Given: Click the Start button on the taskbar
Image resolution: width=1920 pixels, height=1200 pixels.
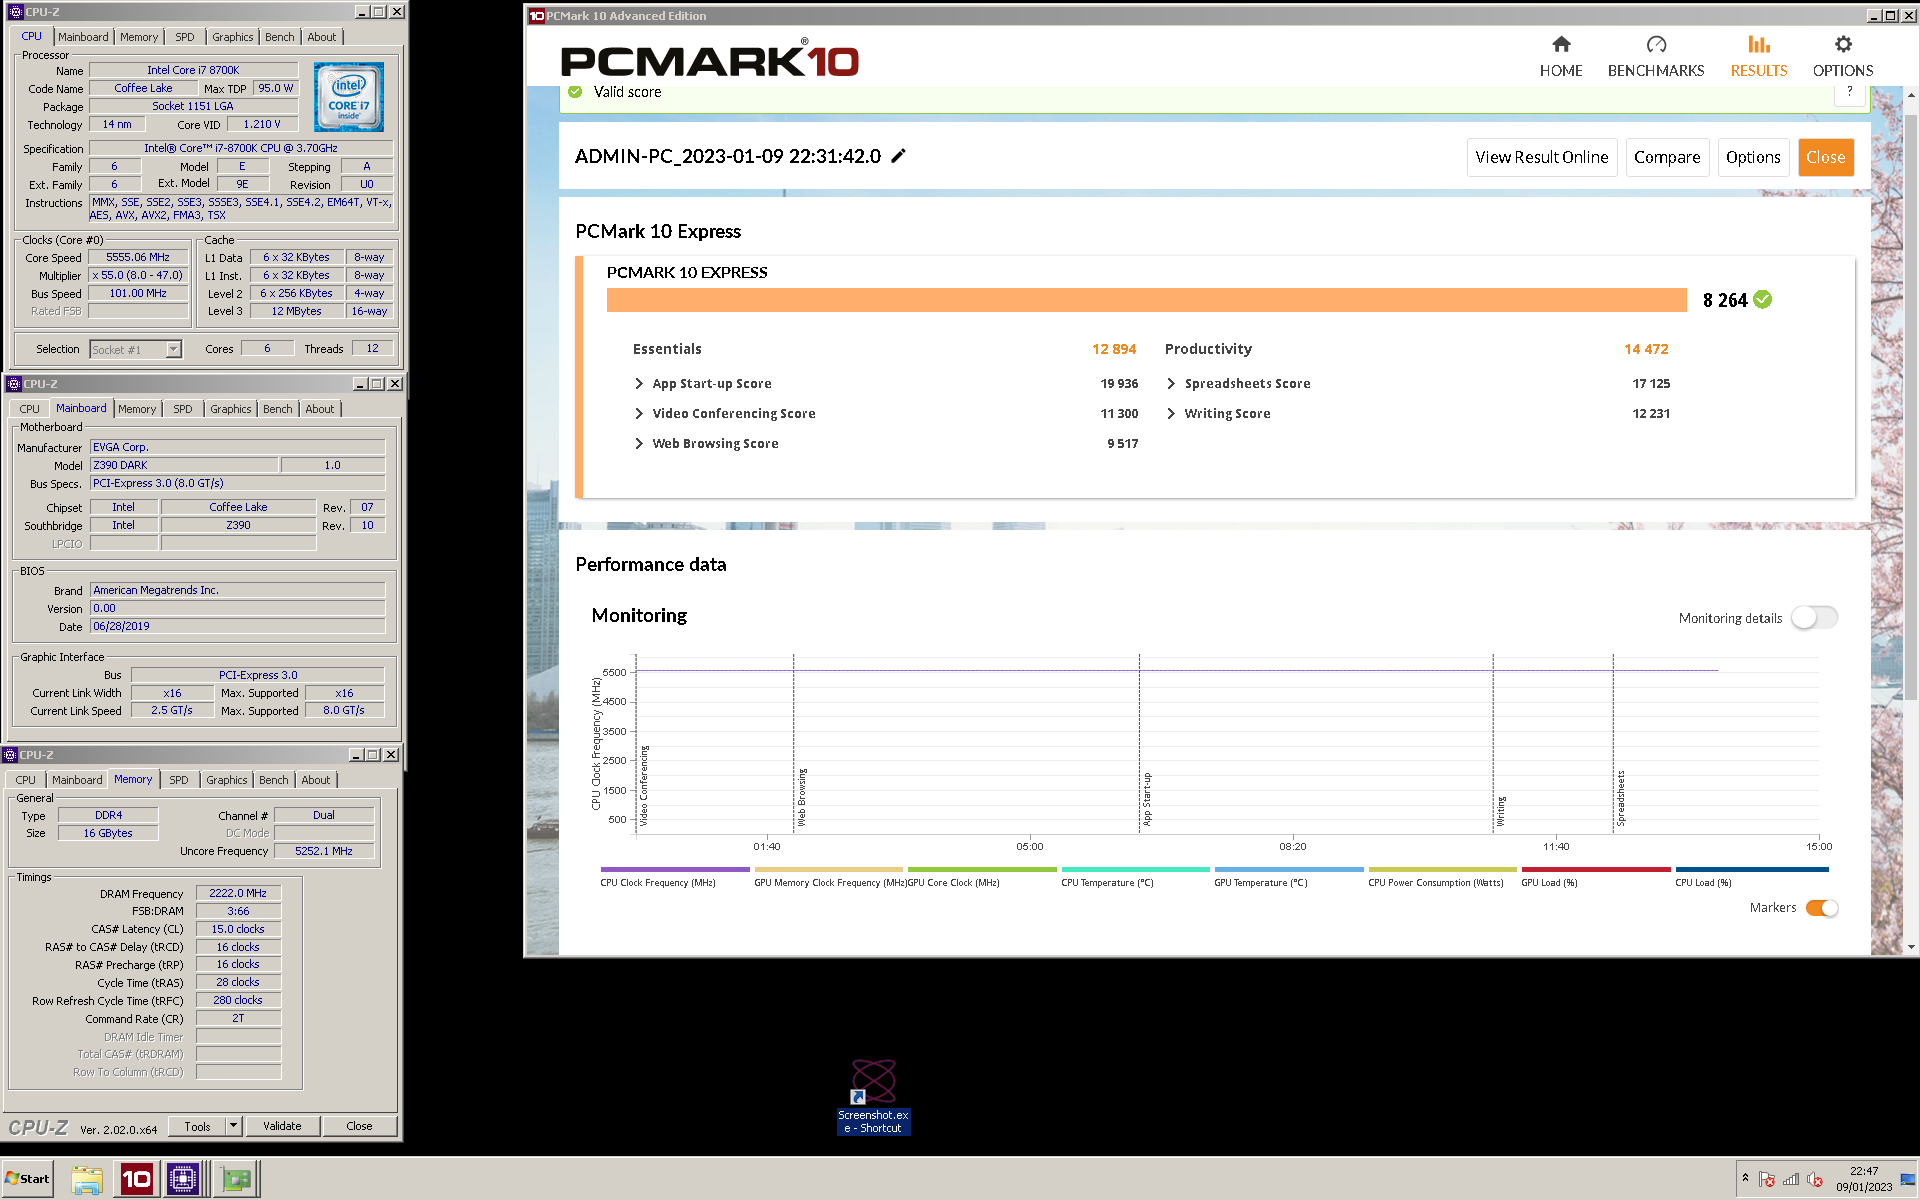Looking at the screenshot, I should pos(27,1179).
